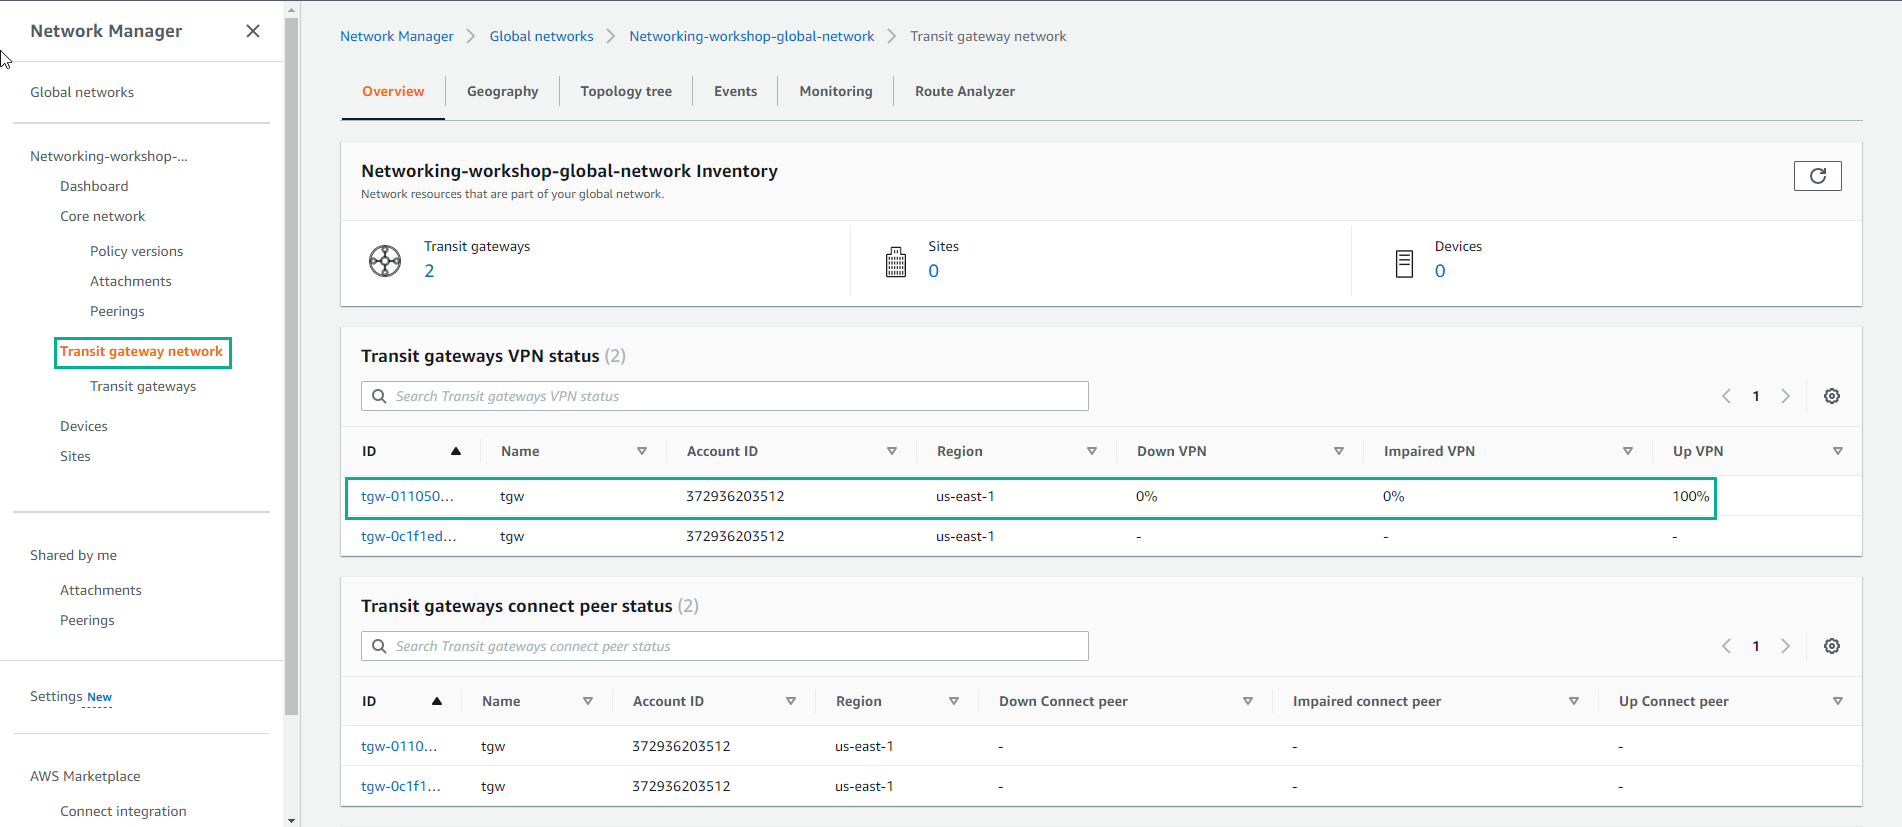Screen dimensions: 1902x827
Task: Open Settings in sidebar
Action: coord(56,696)
